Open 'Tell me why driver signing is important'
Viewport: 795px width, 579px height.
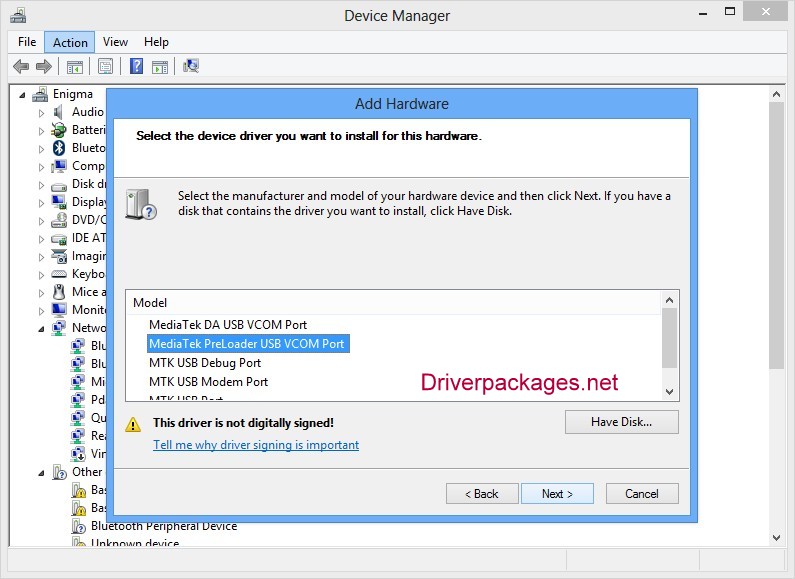pyautogui.click(x=256, y=445)
